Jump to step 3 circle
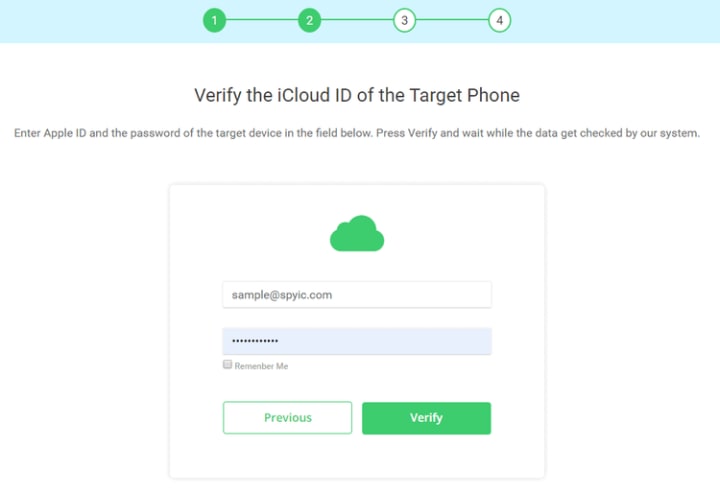The image size is (720, 493). pos(405,20)
